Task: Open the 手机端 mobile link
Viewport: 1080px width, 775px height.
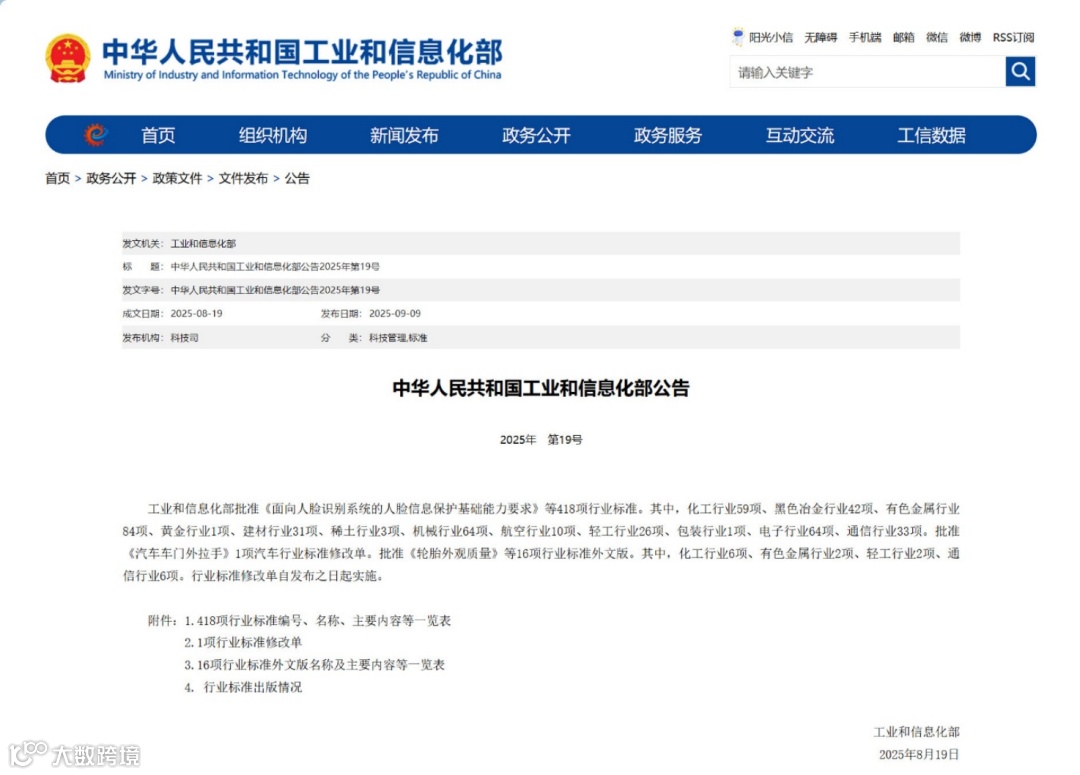Action: (865, 37)
